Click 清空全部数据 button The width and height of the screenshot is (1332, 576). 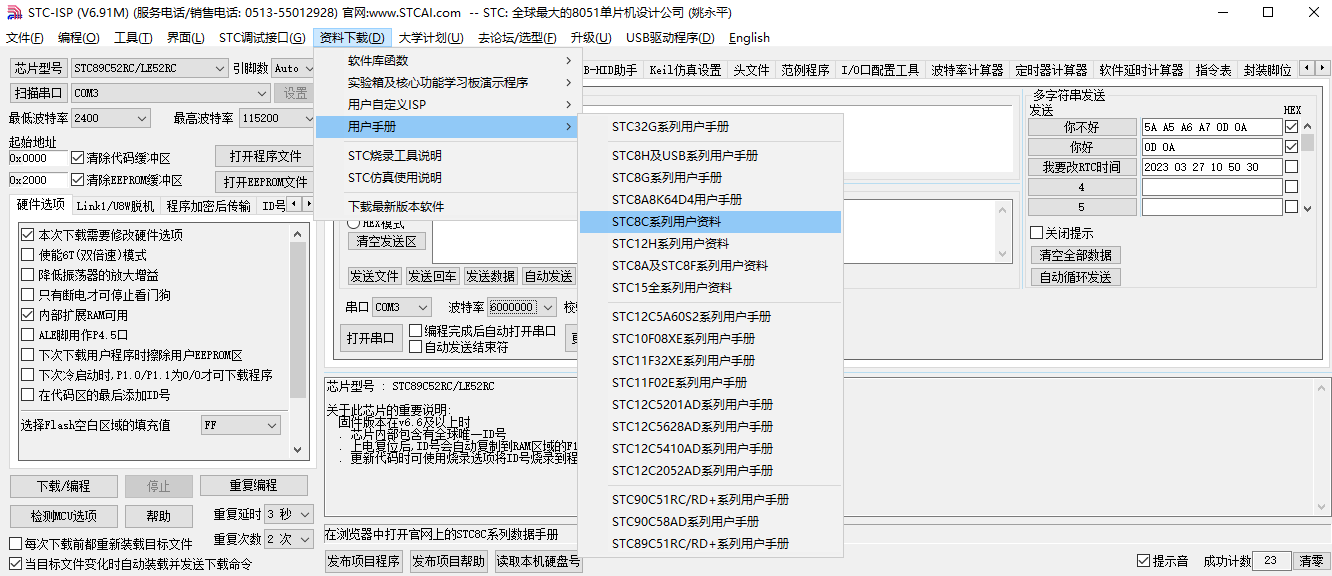[1075, 255]
